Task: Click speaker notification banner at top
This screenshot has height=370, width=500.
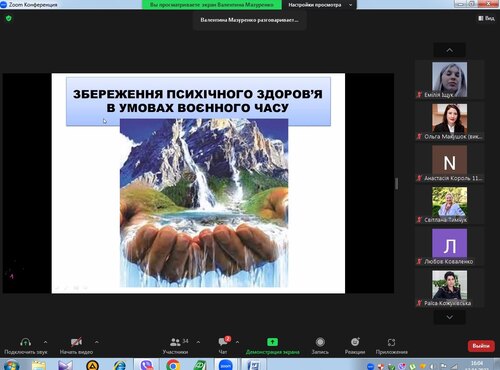Action: (250, 20)
